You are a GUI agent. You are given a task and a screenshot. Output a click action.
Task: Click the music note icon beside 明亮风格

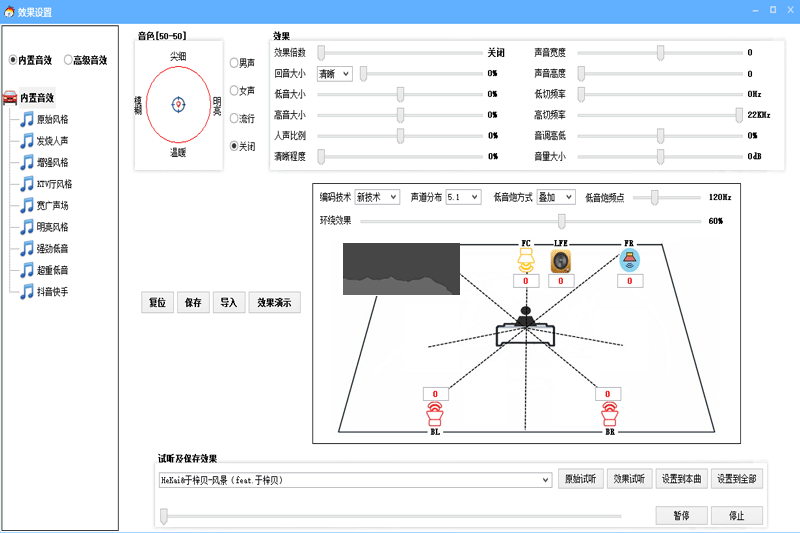coord(27,227)
